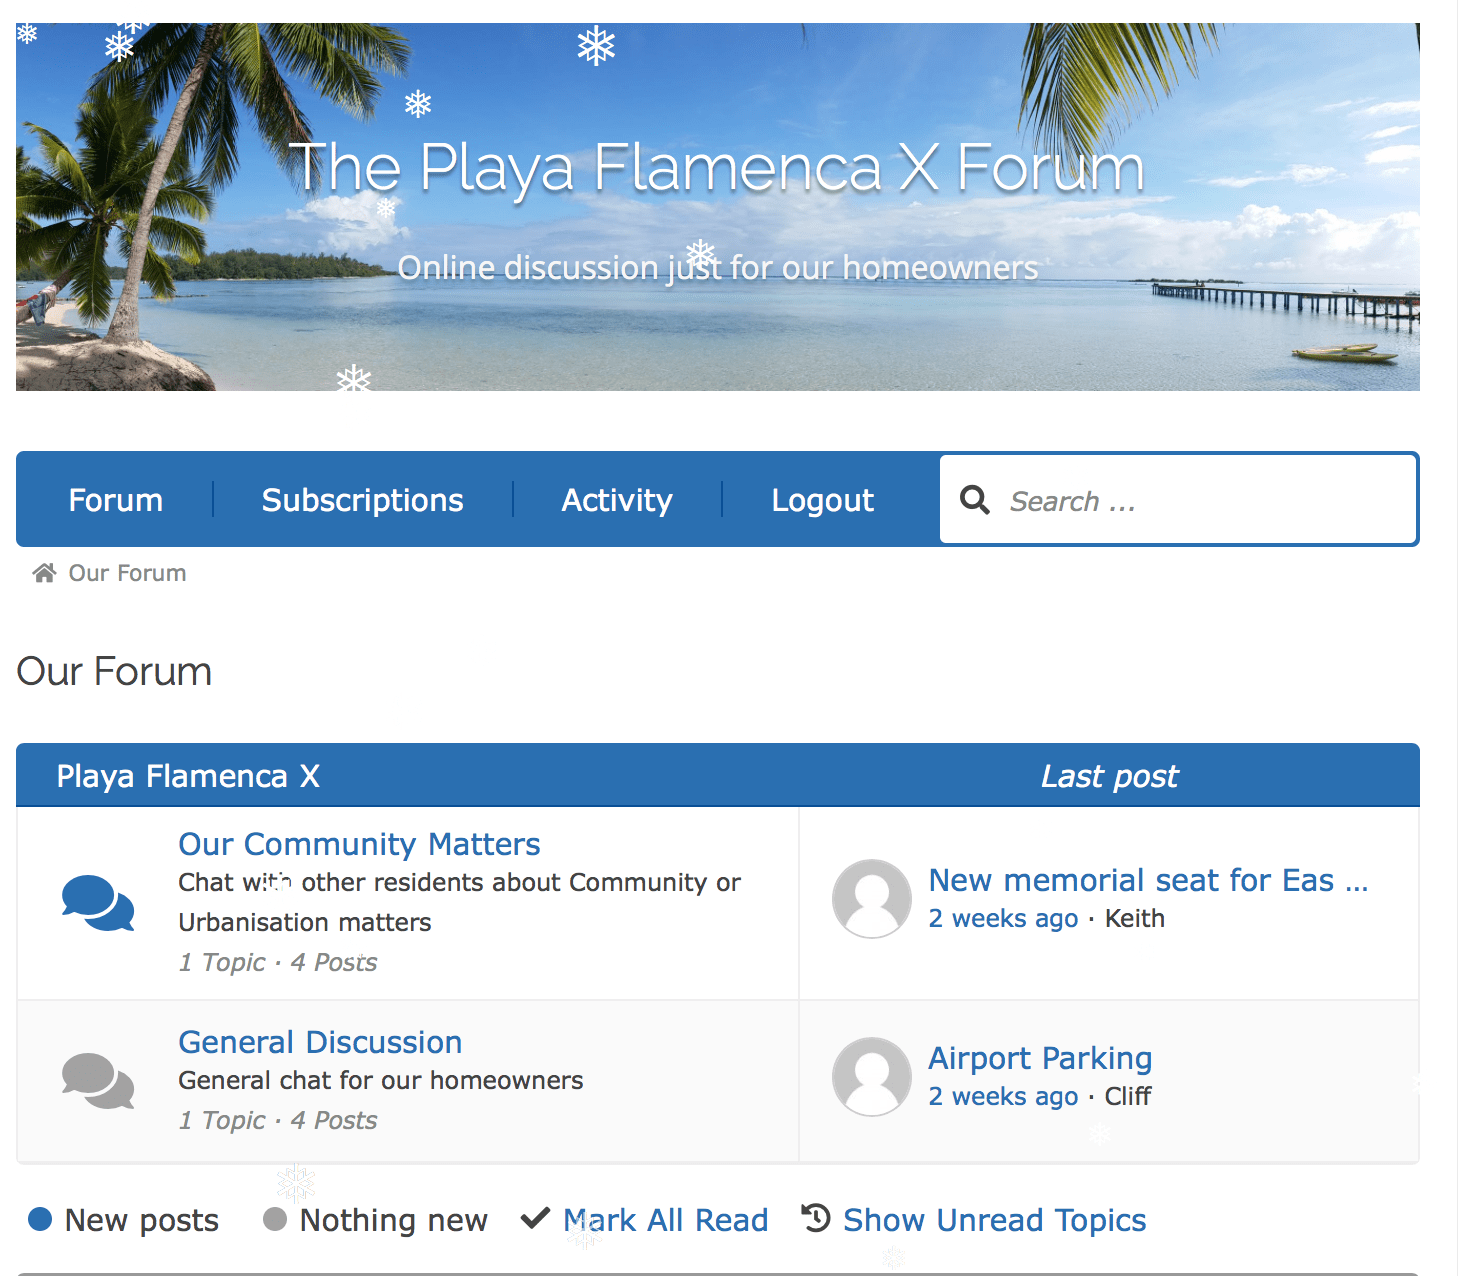Open the Our Community Matters forum
Image resolution: width=1458 pixels, height=1276 pixels.
pyautogui.click(x=359, y=844)
